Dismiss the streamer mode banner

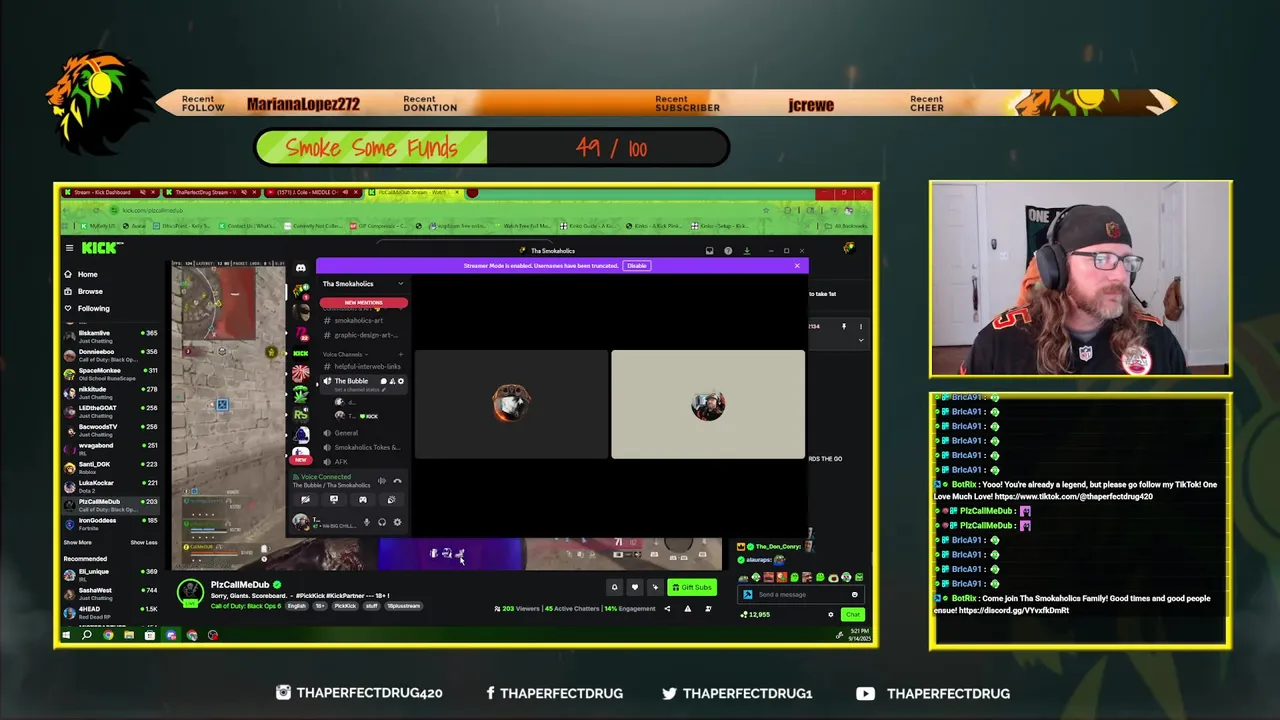click(797, 265)
